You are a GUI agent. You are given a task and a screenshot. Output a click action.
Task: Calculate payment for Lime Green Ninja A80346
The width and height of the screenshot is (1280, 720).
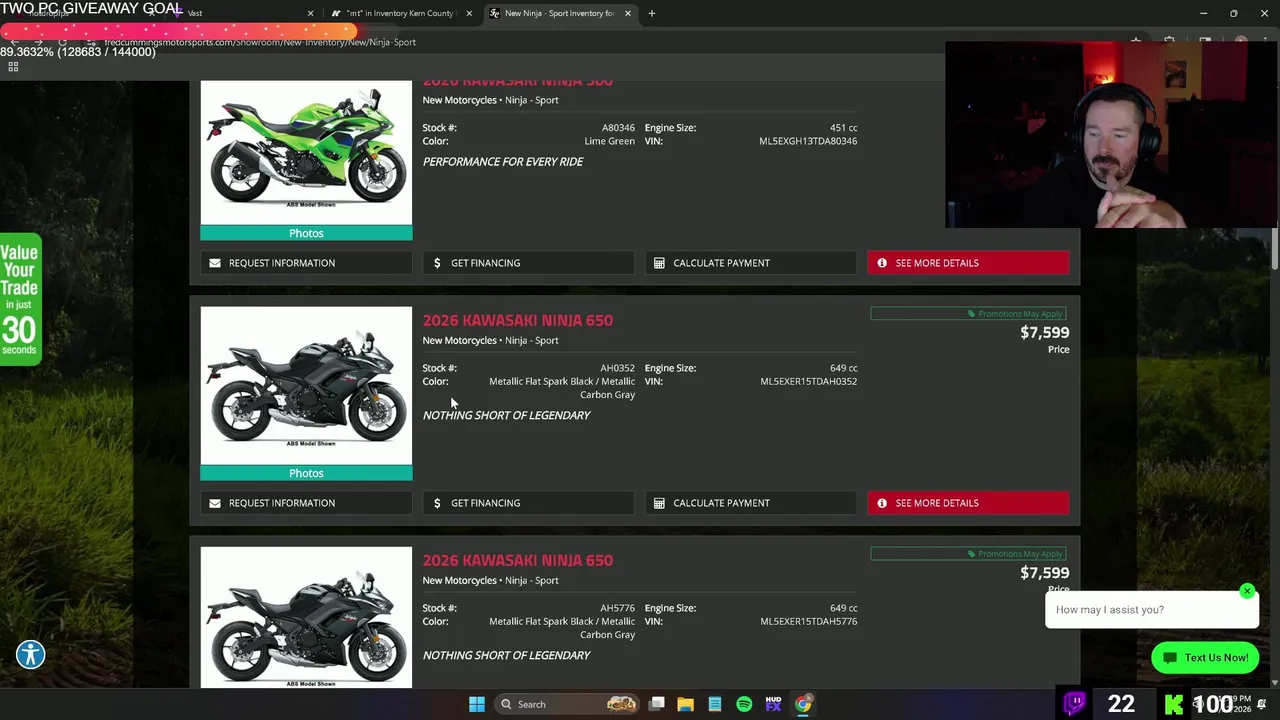[750, 263]
